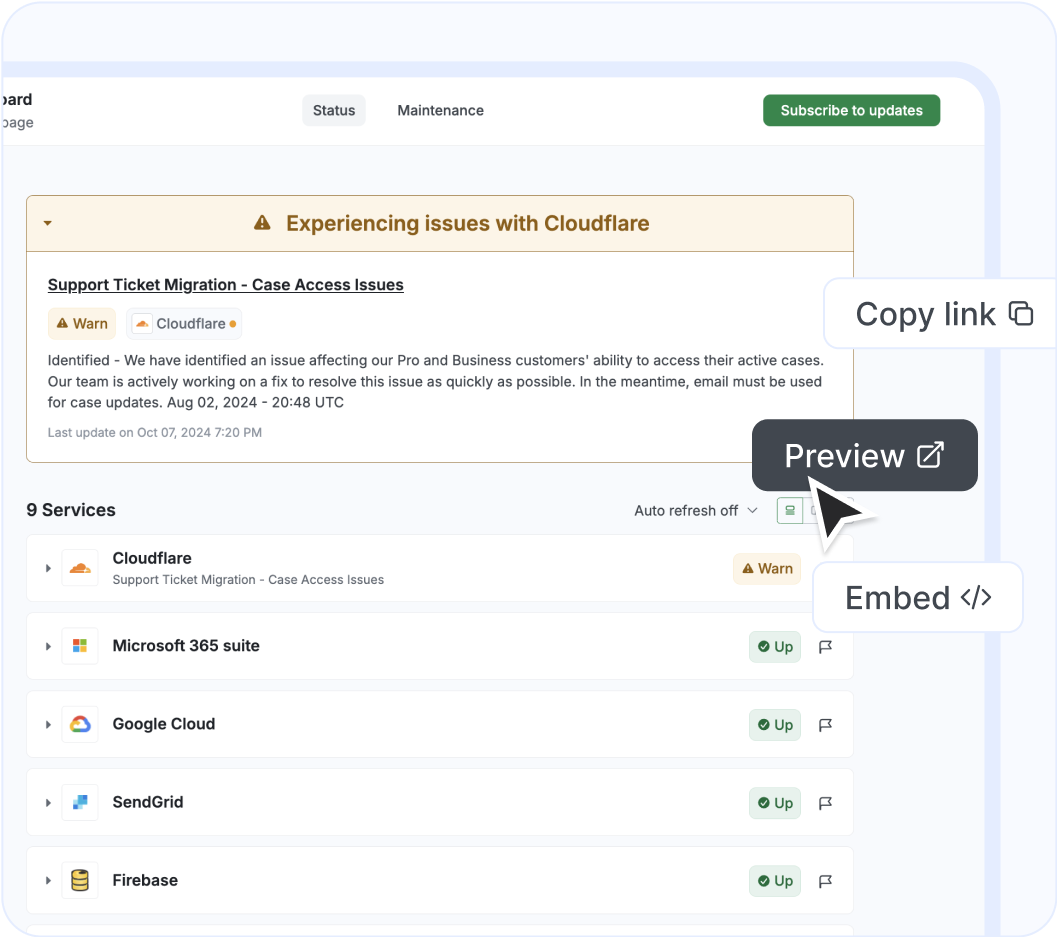Open the Auto refresh dropdown
Image resolution: width=1057 pixels, height=937 pixels.
coord(696,510)
